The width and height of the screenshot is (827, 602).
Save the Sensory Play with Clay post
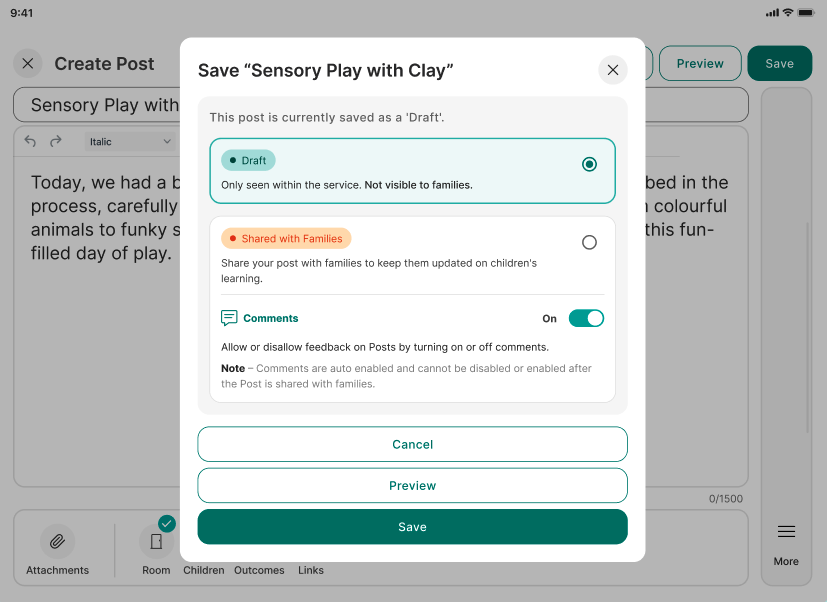pos(412,526)
